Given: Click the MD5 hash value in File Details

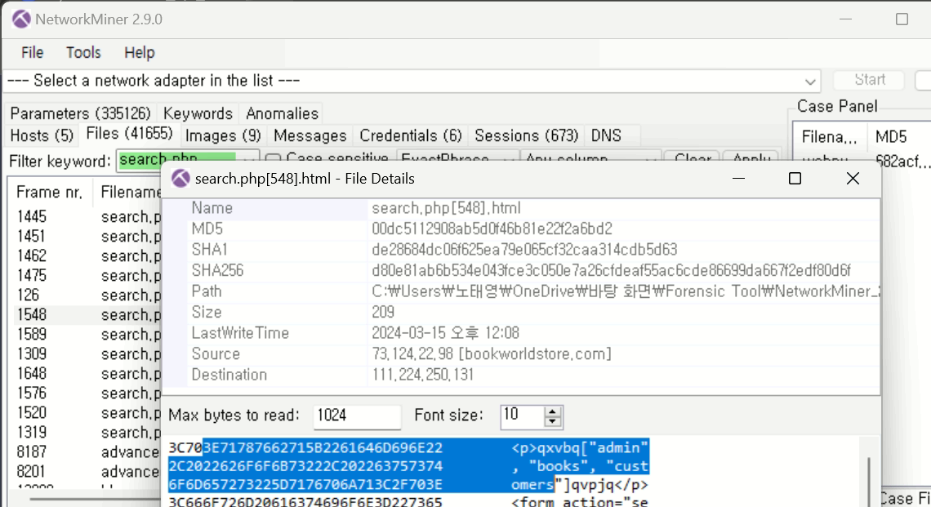Looking at the screenshot, I should [x=492, y=229].
